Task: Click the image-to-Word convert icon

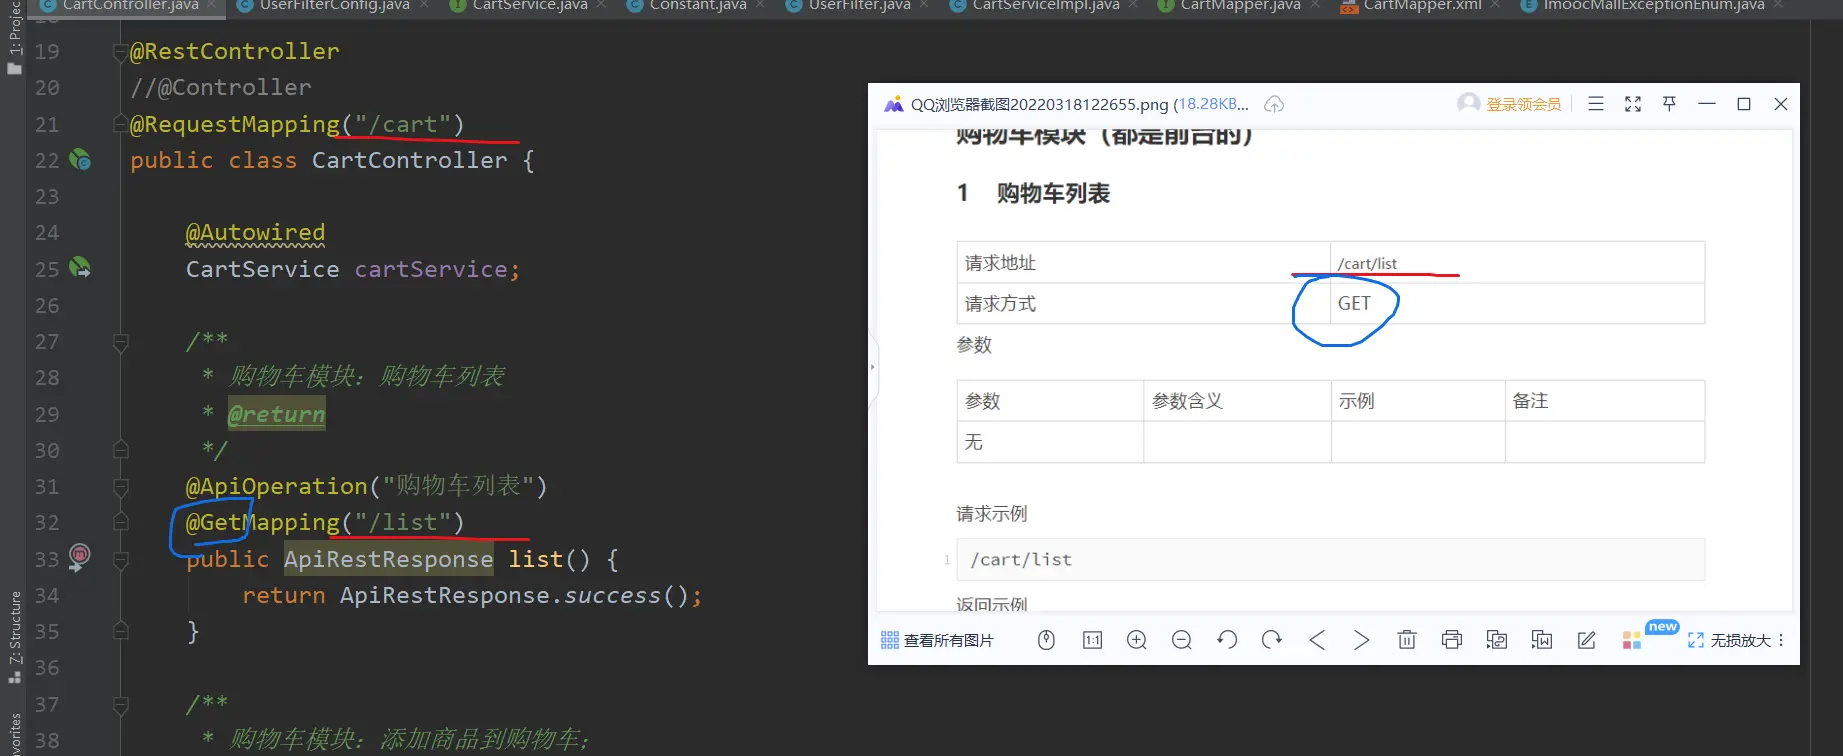Action: point(1542,640)
